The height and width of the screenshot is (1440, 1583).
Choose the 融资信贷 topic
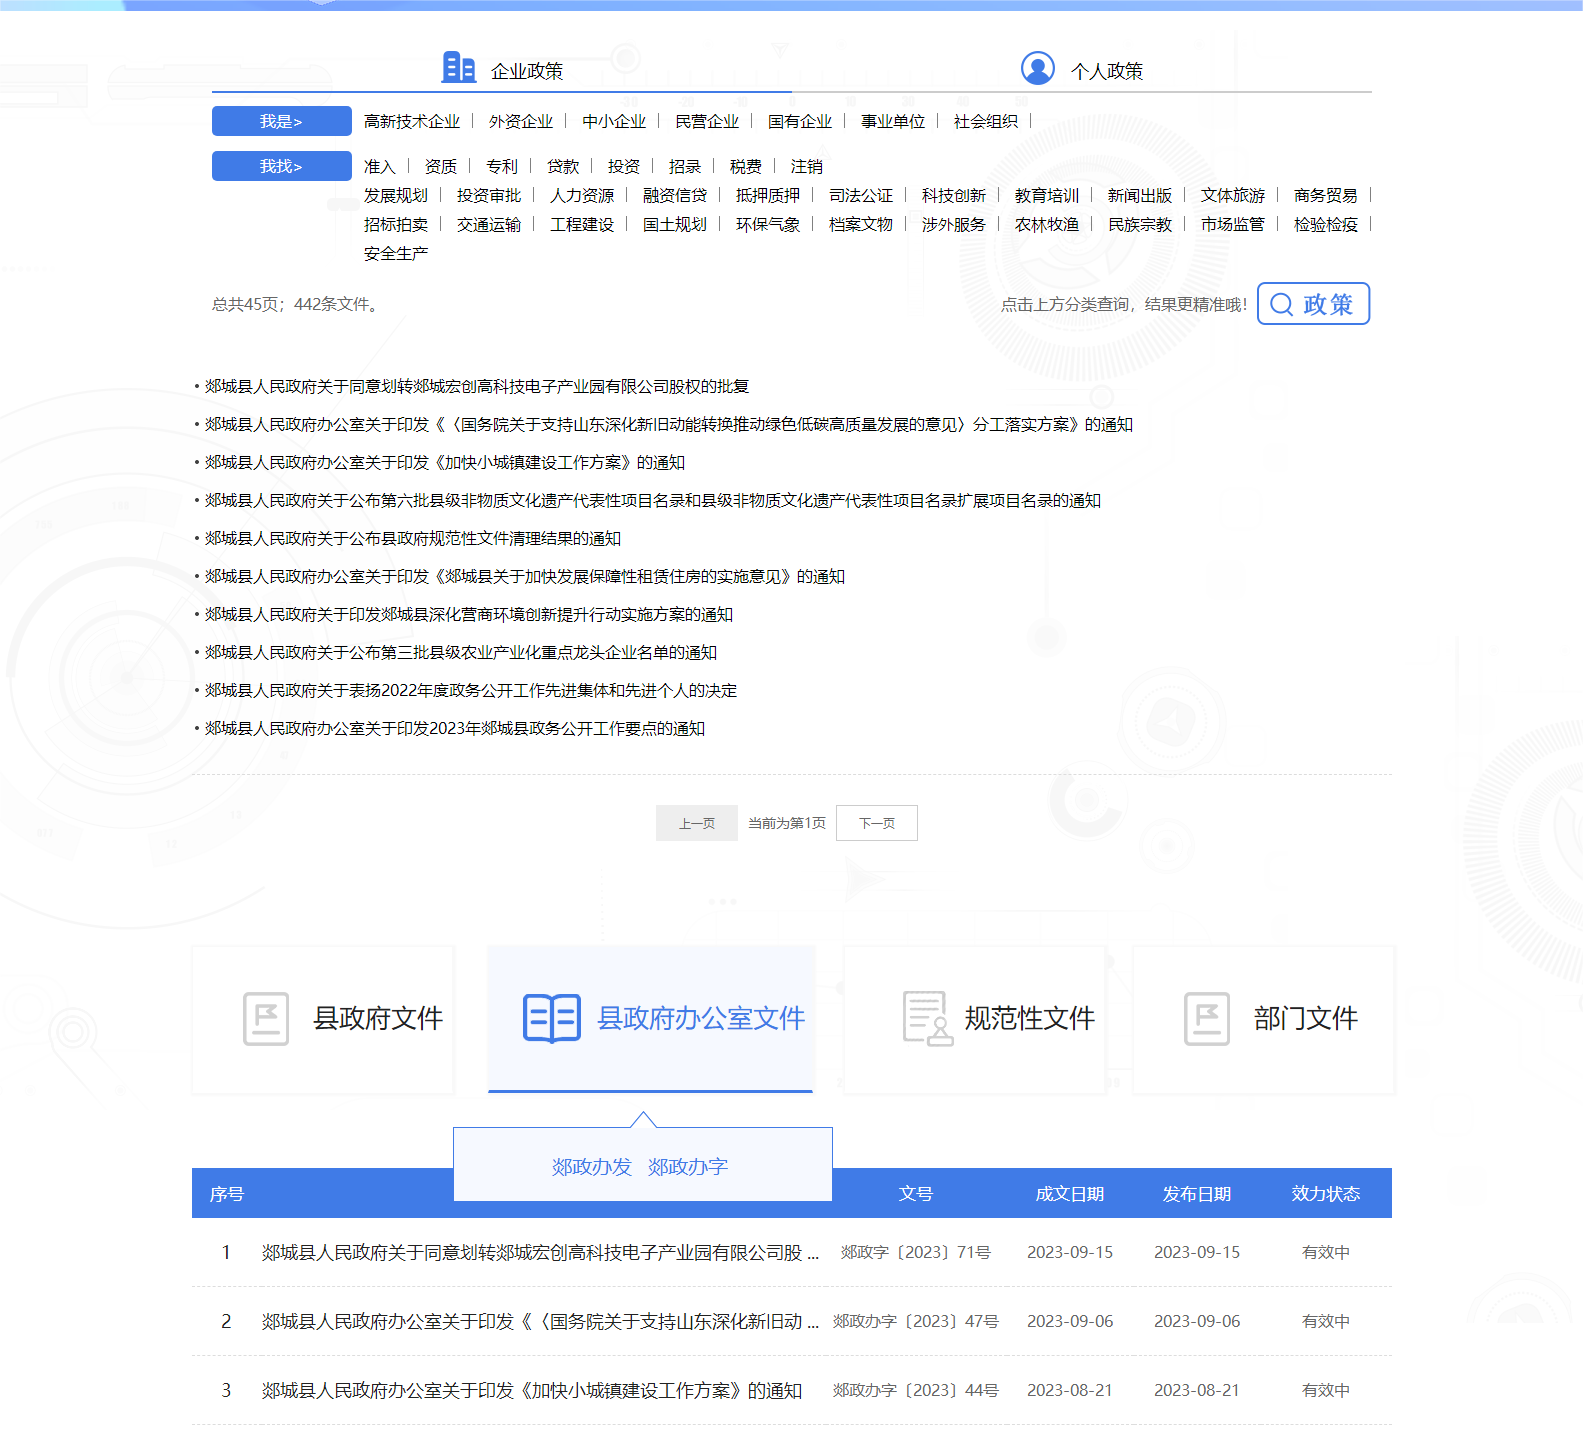tap(675, 195)
